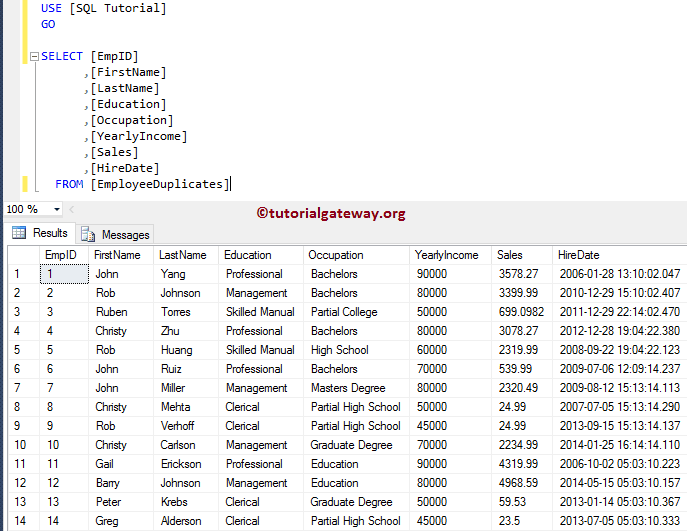Screen dimensions: 687x531
Task: Click the GO keyword in the editor
Action: pos(48,24)
